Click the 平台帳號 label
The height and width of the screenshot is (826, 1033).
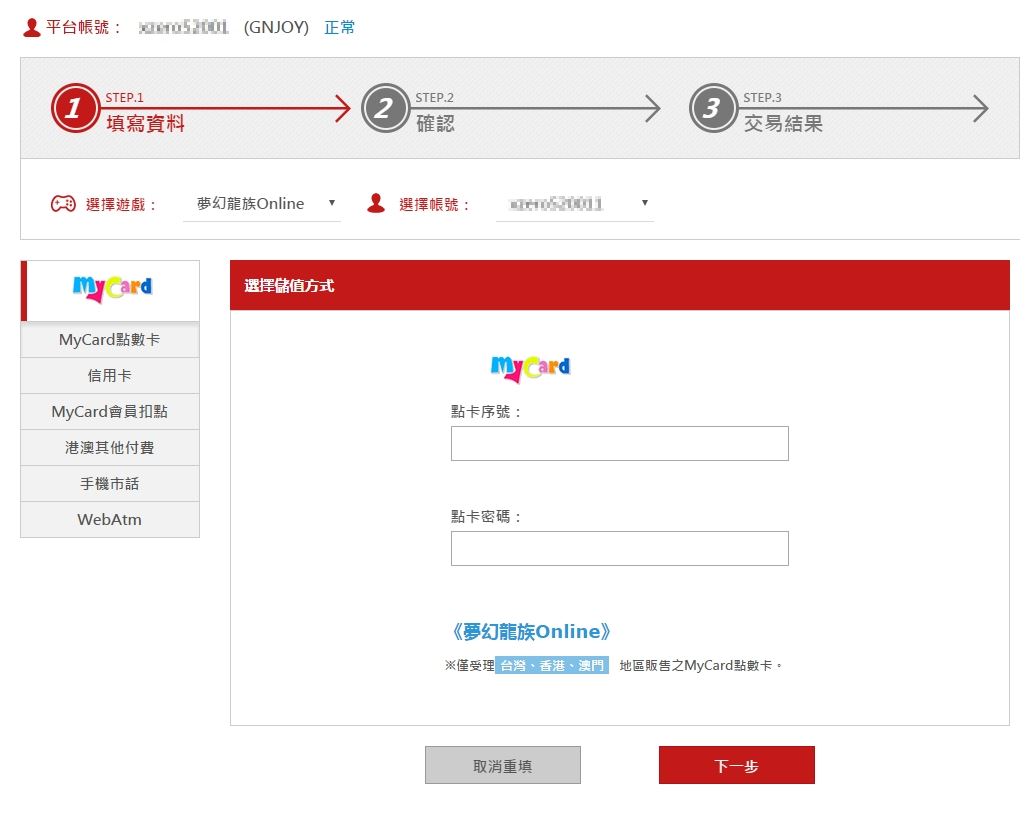83,28
